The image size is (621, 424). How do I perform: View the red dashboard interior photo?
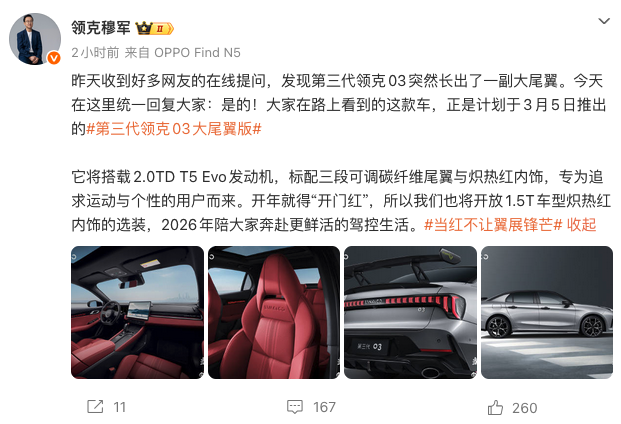pos(137,312)
